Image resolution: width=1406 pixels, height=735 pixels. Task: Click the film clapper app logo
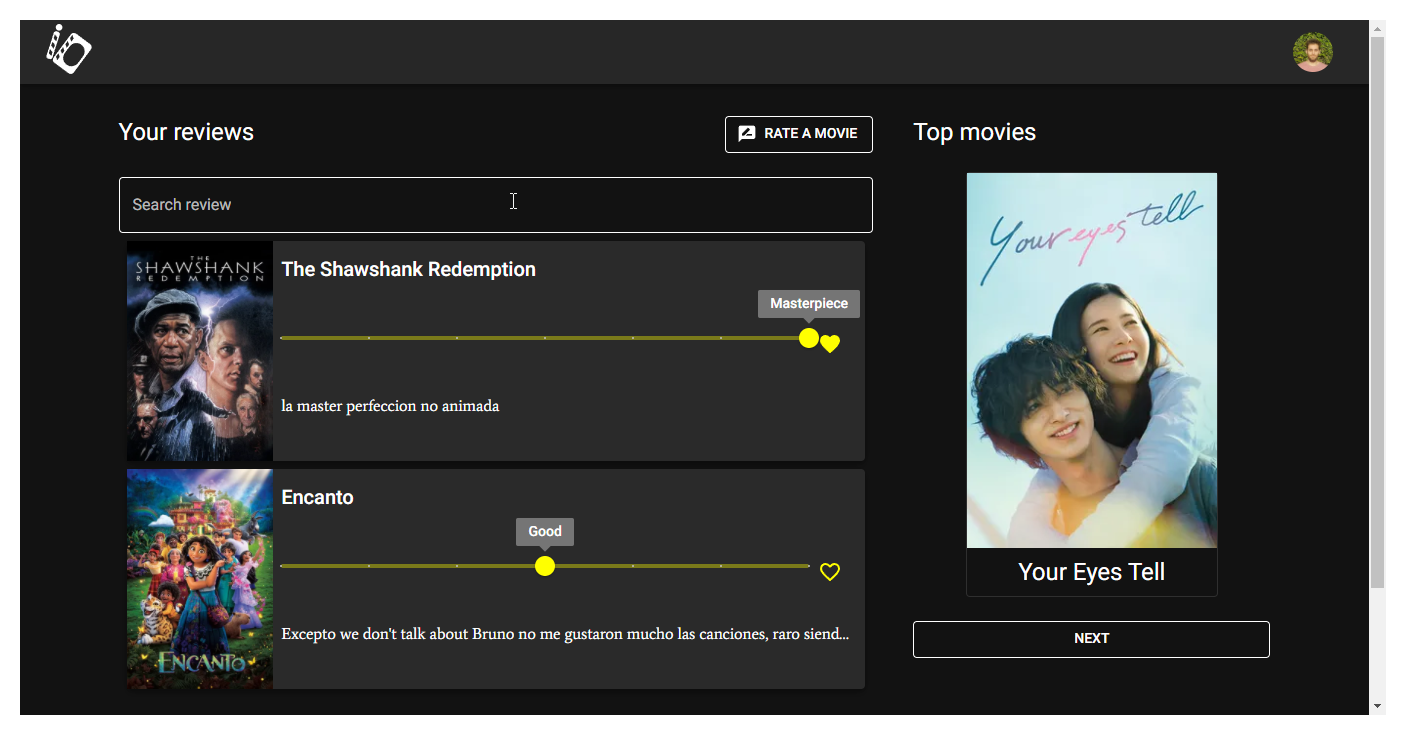coord(68,49)
